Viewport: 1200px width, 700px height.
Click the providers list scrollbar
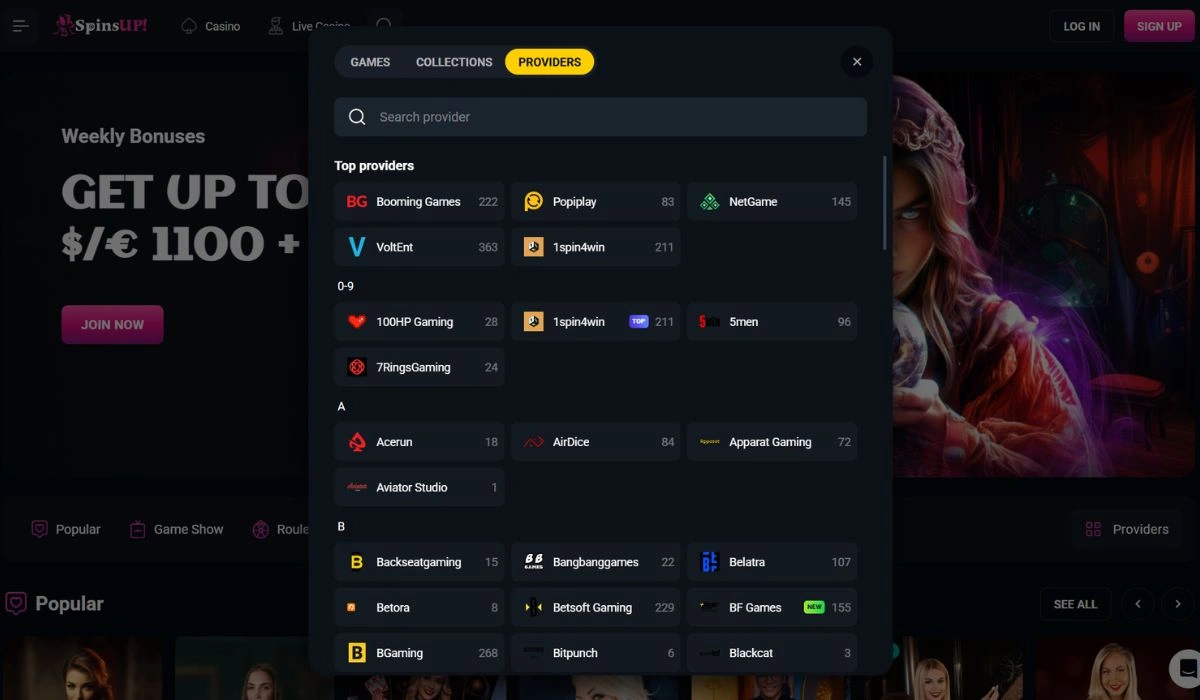point(884,203)
